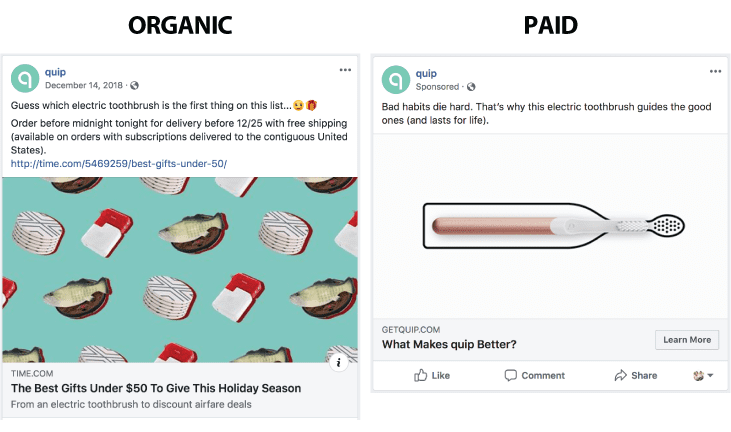Open the quip page name on the paid post
The height and width of the screenshot is (432, 731).
pyautogui.click(x=426, y=73)
